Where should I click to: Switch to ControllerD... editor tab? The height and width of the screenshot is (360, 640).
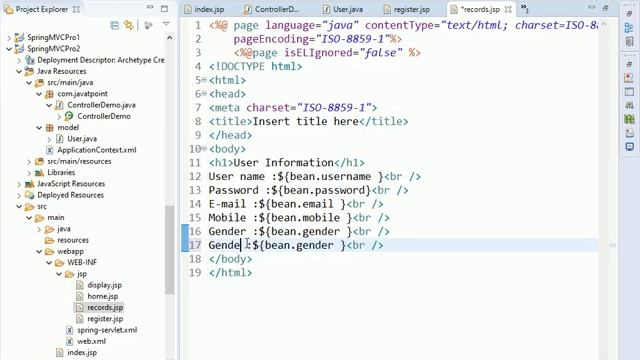pyautogui.click(x=271, y=9)
